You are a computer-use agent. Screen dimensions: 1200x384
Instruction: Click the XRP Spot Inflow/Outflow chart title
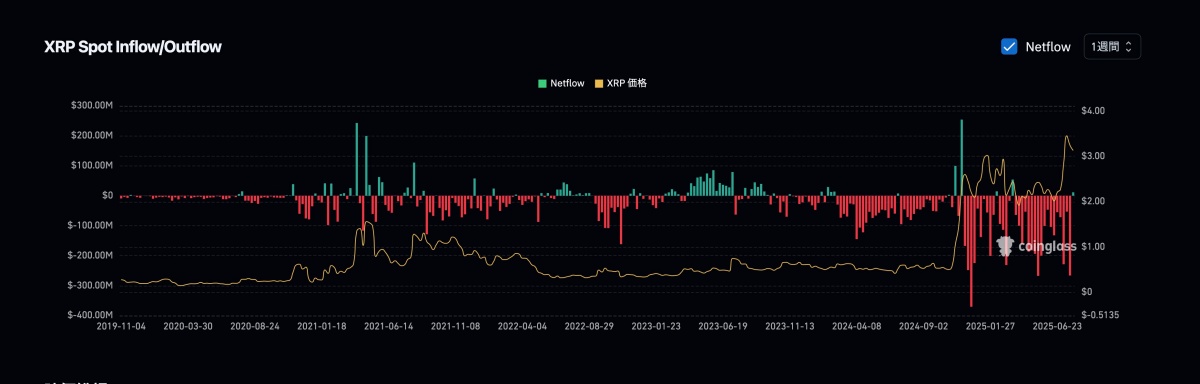pyautogui.click(x=133, y=47)
